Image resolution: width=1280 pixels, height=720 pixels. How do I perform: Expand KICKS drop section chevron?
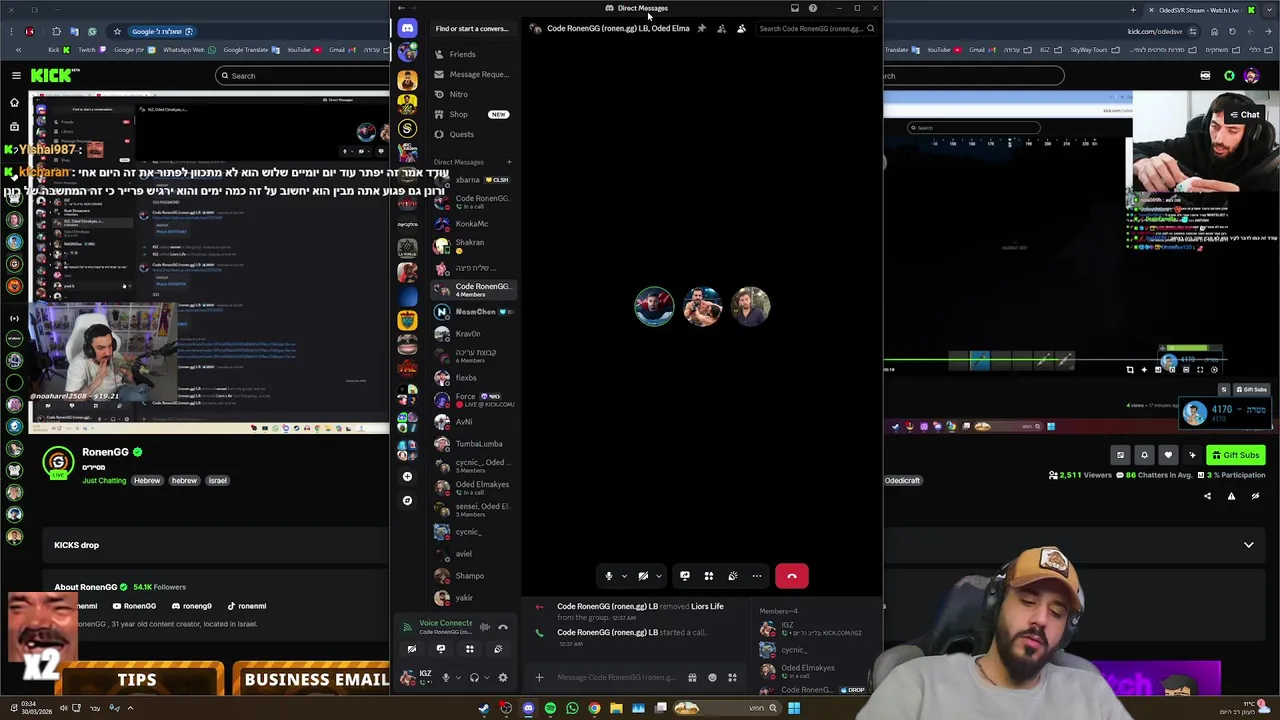pos(1249,545)
